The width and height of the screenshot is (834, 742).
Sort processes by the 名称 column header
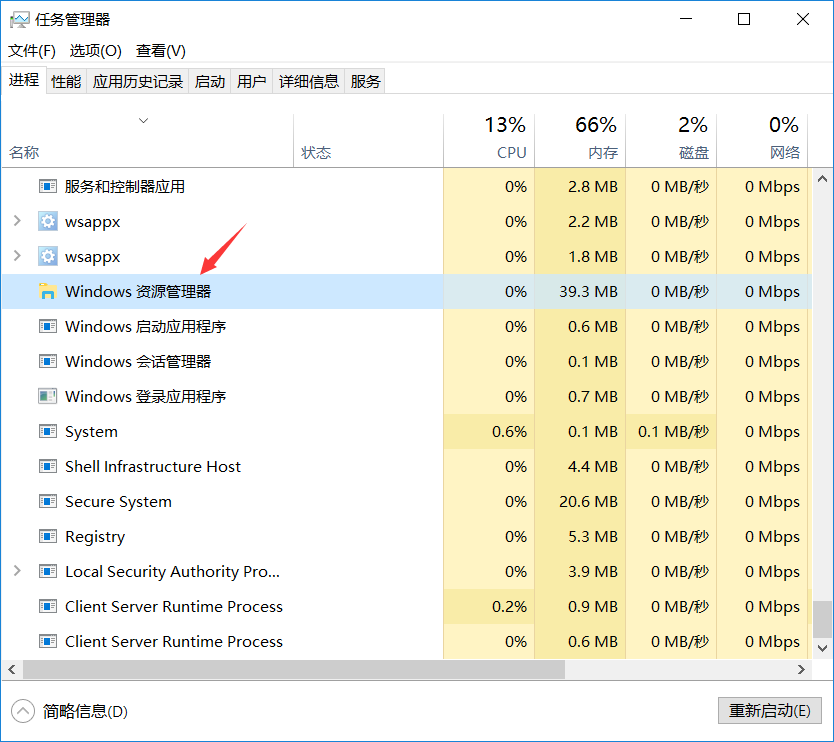tap(147, 140)
